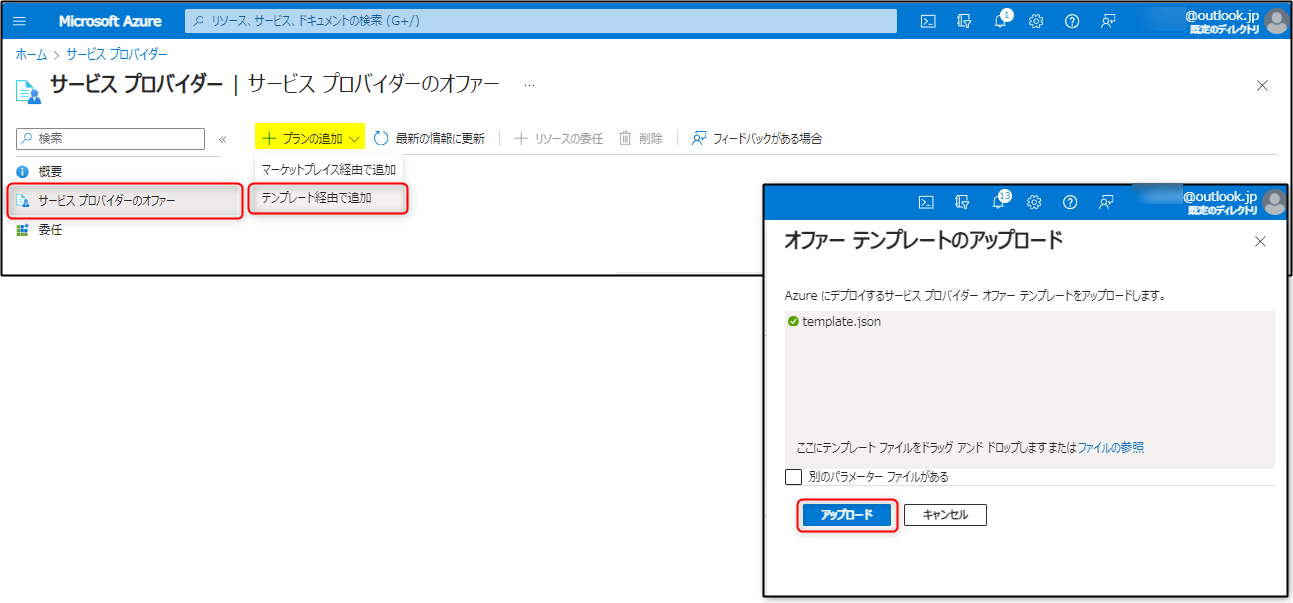
Task: Close the オファー テンプレートのアップロード panel
Action: [x=1260, y=241]
